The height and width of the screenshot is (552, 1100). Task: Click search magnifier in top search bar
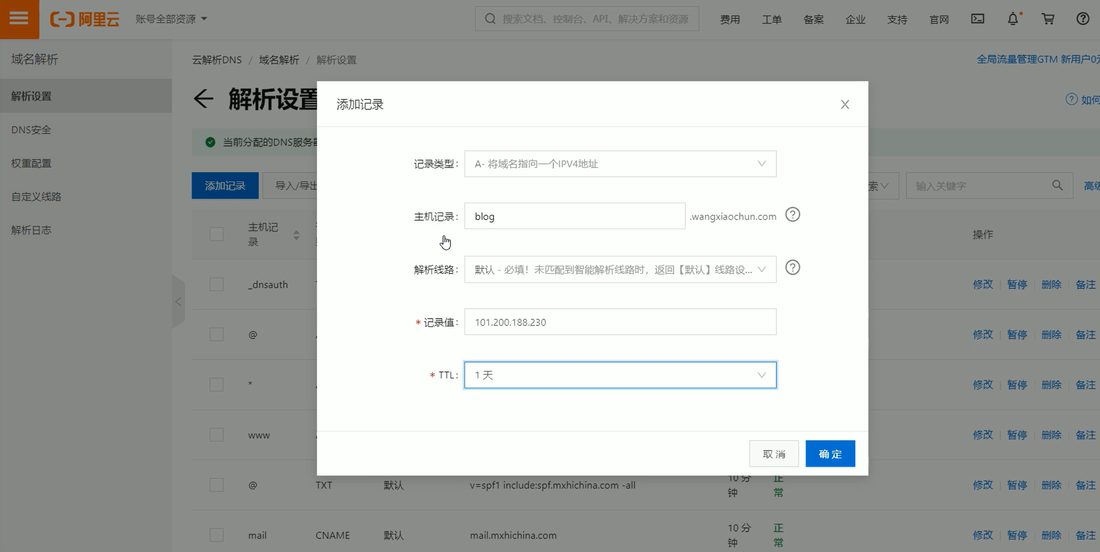(x=490, y=19)
